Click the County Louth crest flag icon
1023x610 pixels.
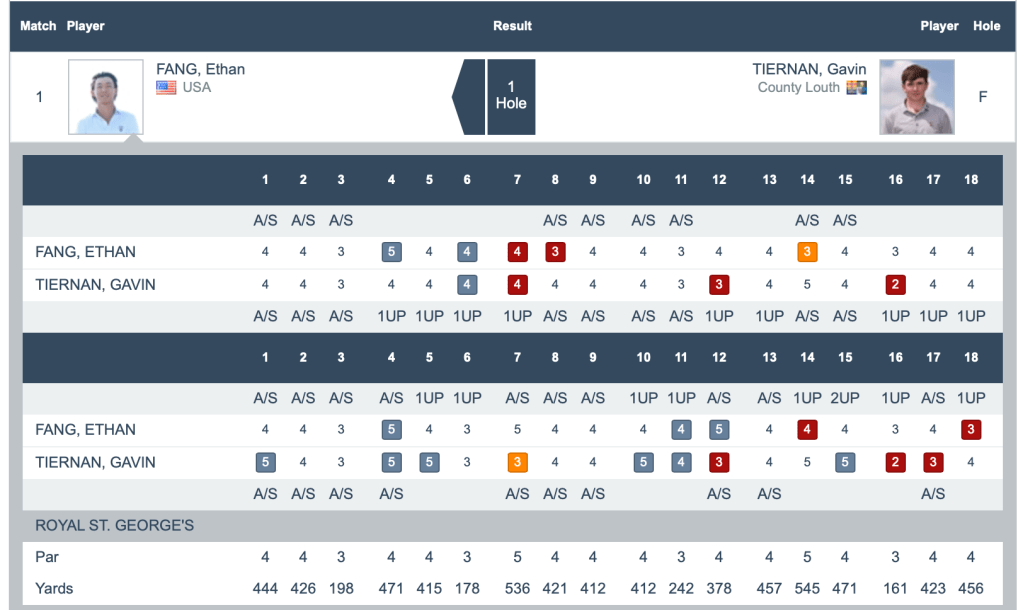tap(856, 88)
